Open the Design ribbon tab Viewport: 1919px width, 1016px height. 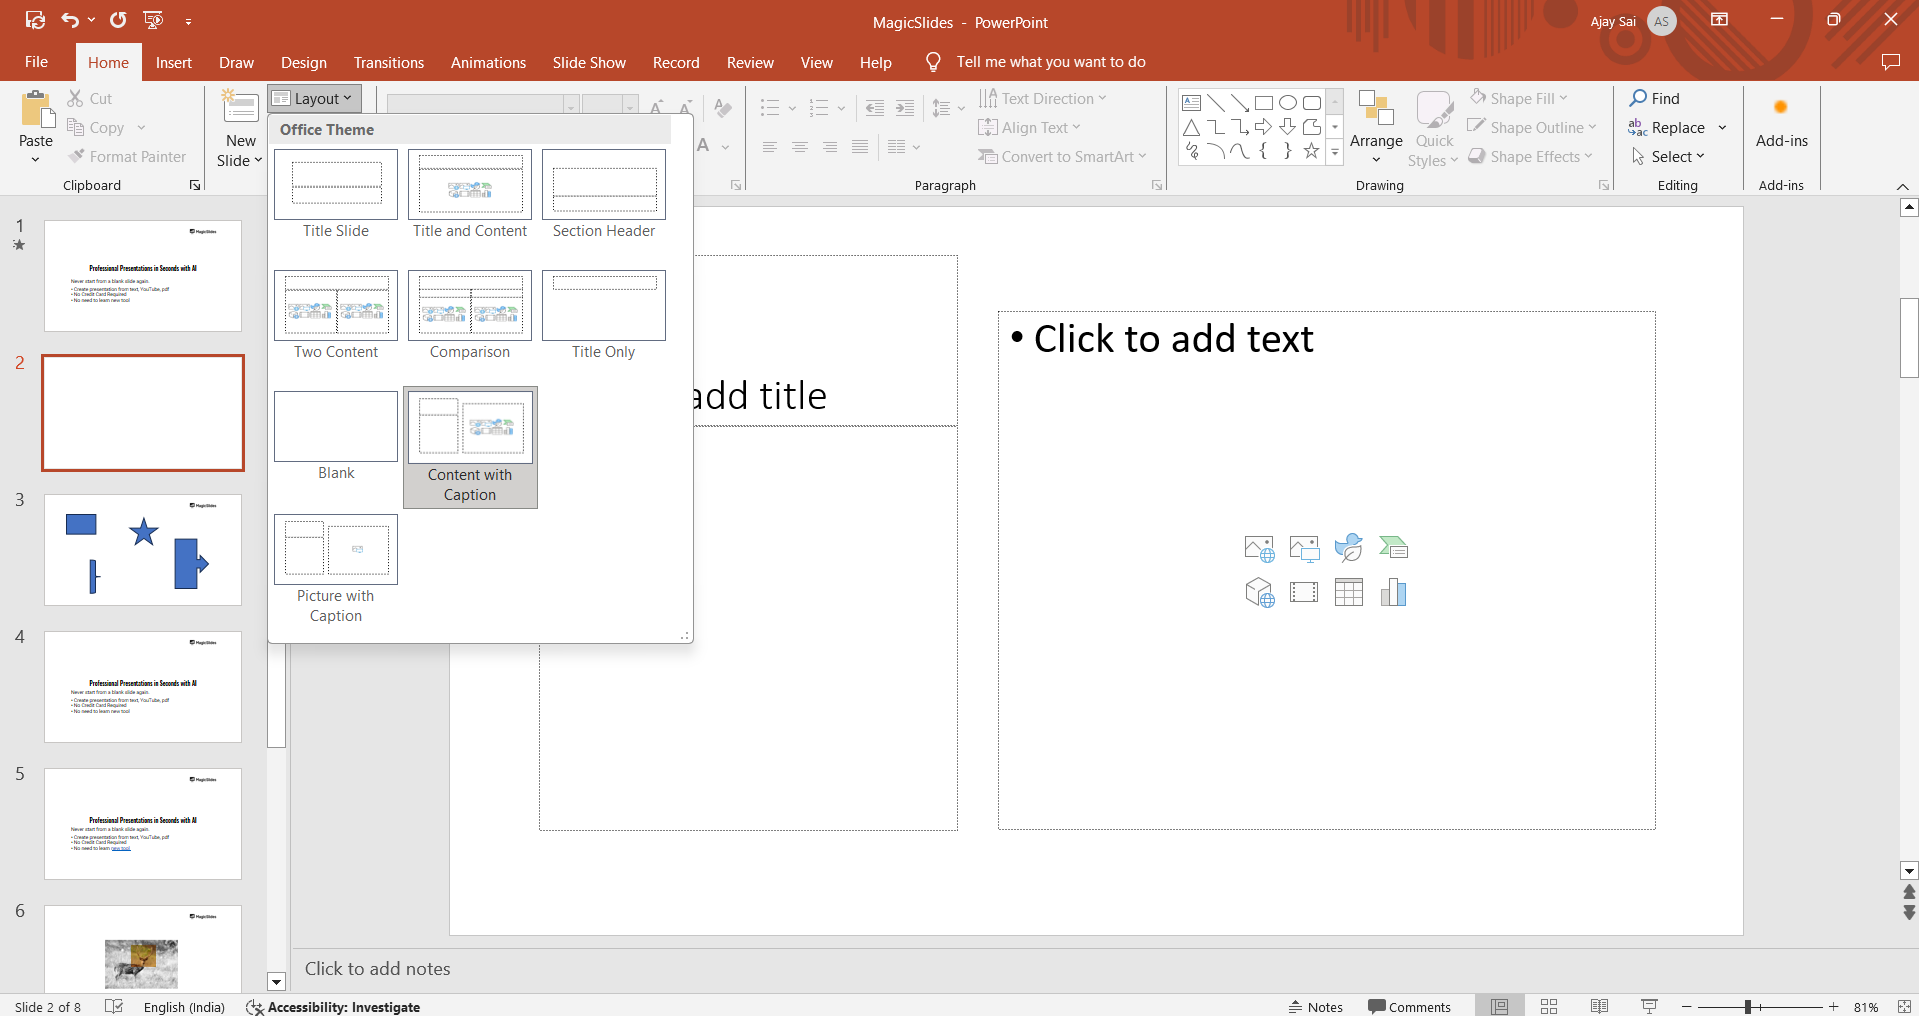click(303, 62)
